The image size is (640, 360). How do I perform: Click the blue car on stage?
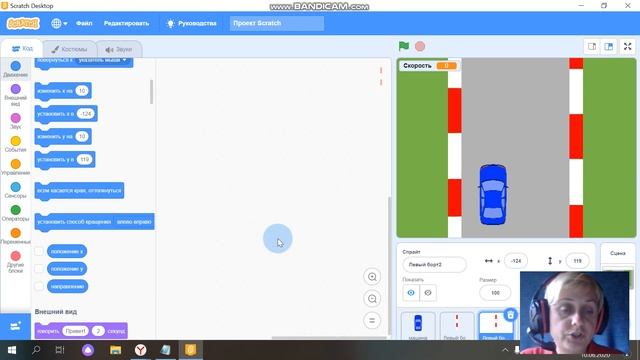click(493, 195)
